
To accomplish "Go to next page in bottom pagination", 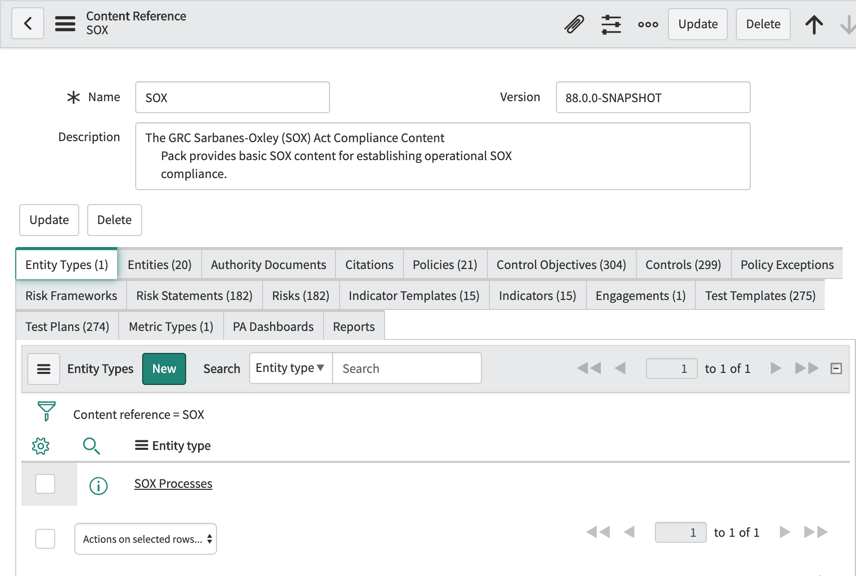I will (x=785, y=532).
